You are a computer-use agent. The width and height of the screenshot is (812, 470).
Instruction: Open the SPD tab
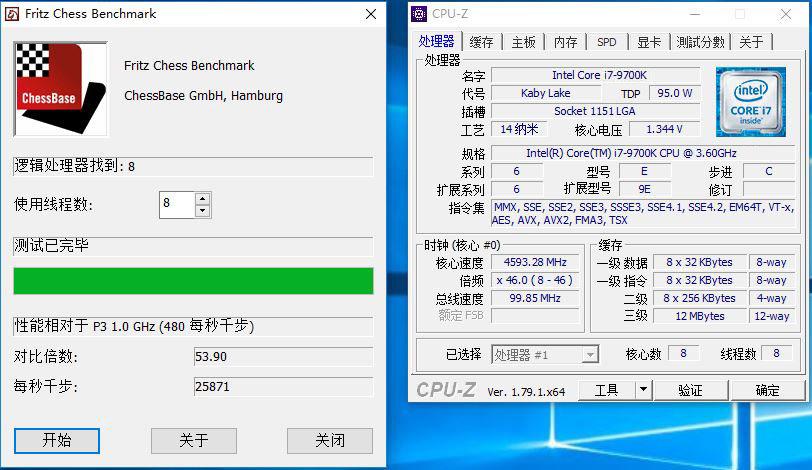point(607,42)
